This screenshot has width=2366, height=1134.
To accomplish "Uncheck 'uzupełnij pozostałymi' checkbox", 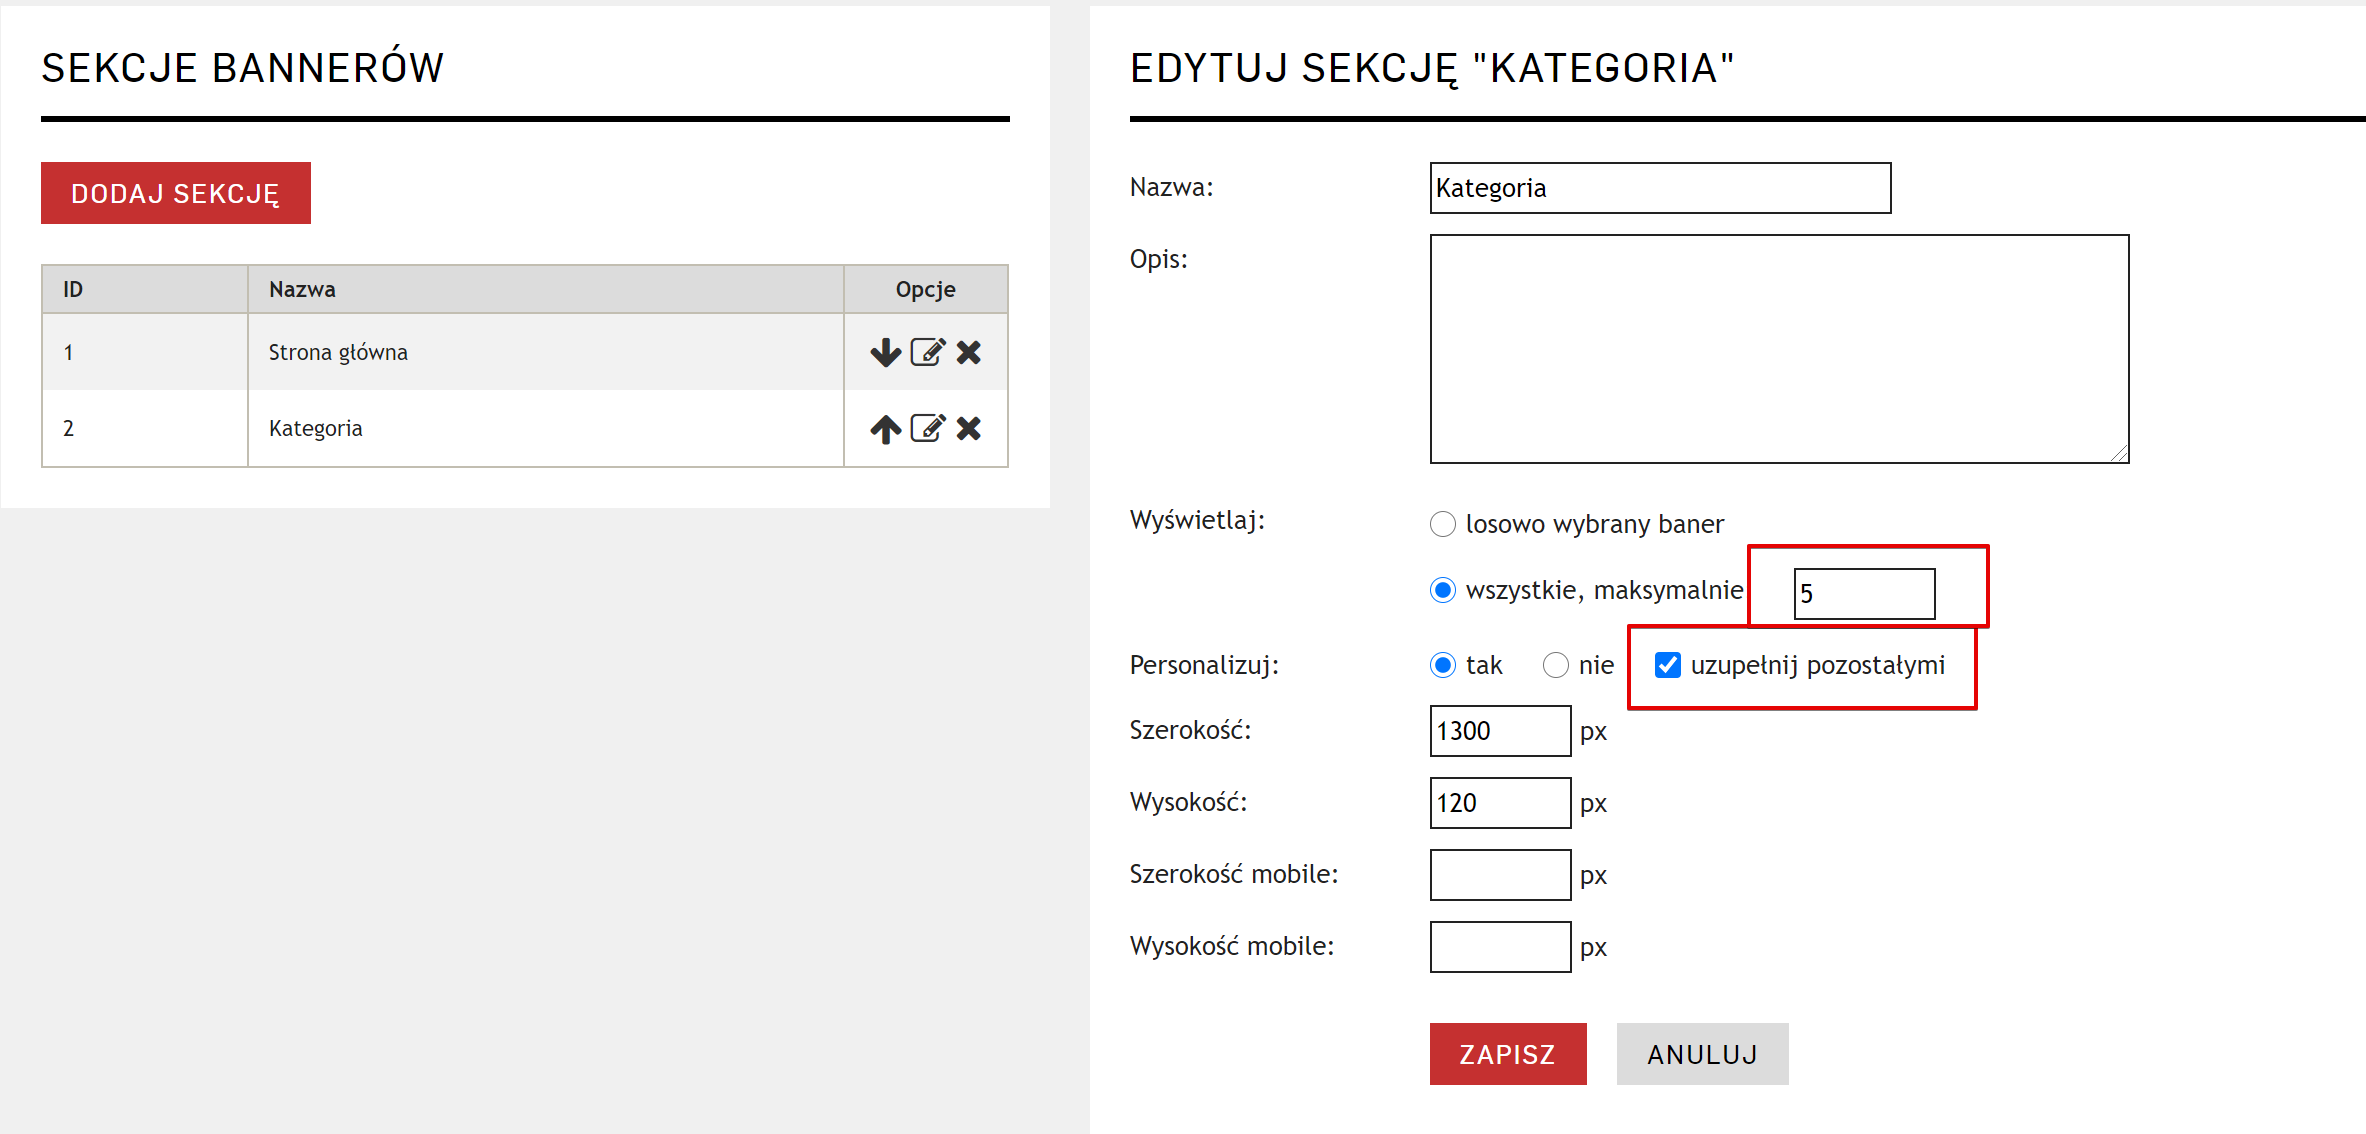I will pos(1667,665).
